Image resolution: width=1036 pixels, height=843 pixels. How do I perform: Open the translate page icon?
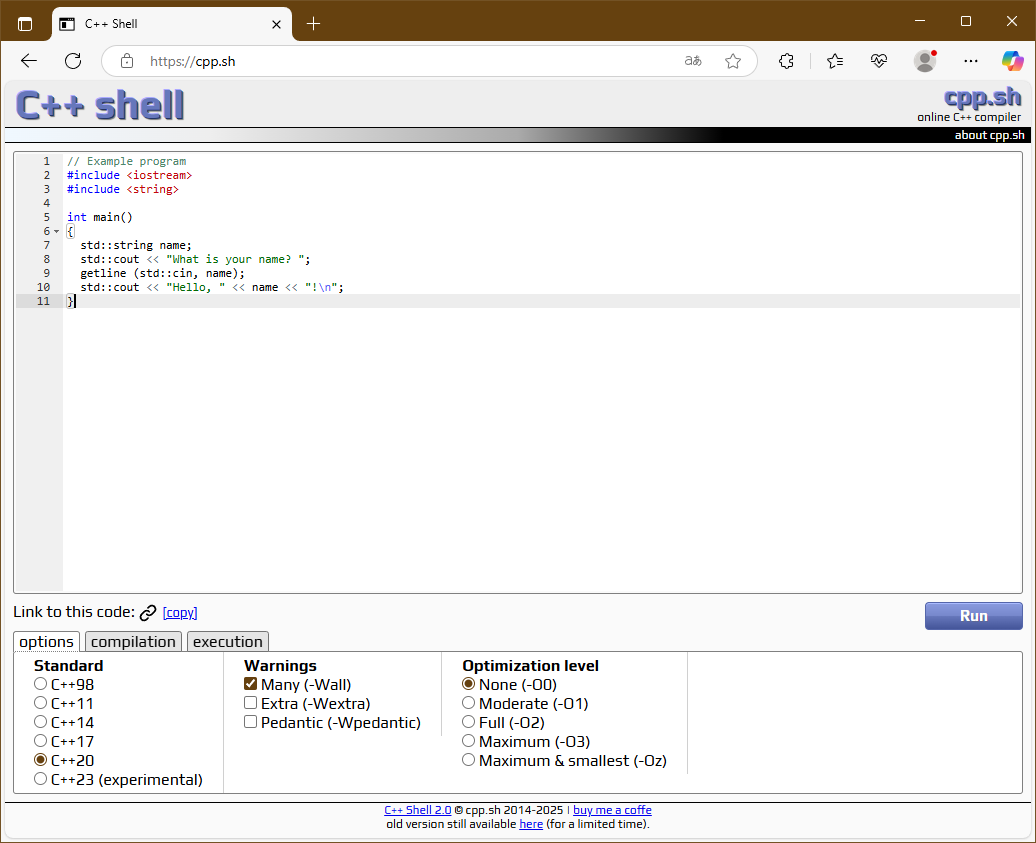click(x=693, y=61)
